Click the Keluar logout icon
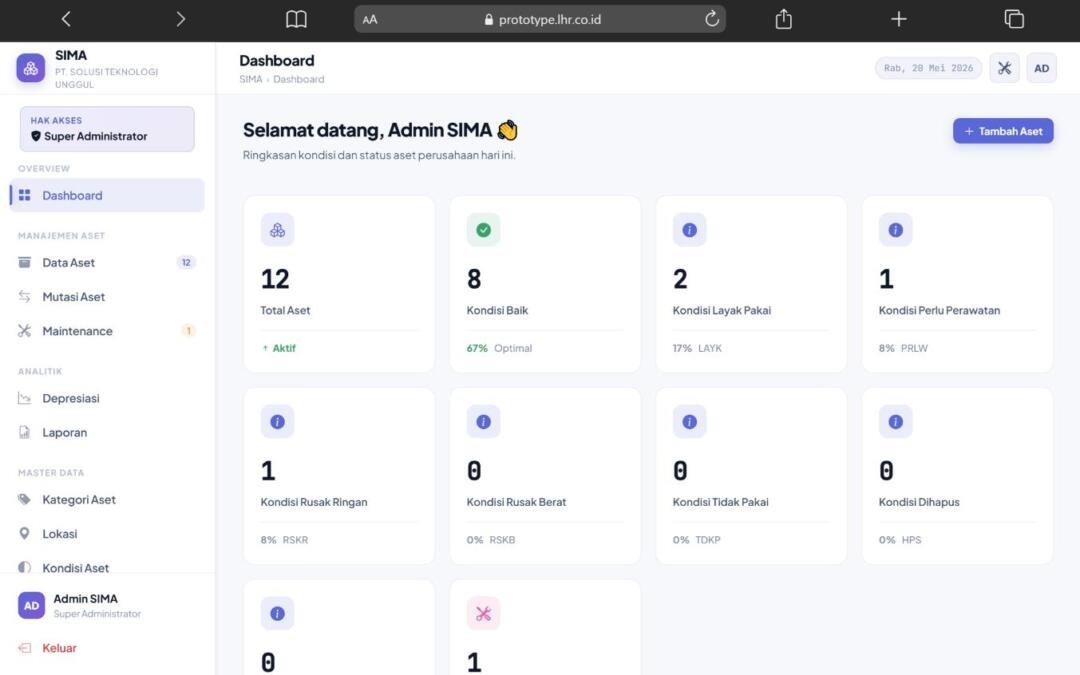 point(25,648)
